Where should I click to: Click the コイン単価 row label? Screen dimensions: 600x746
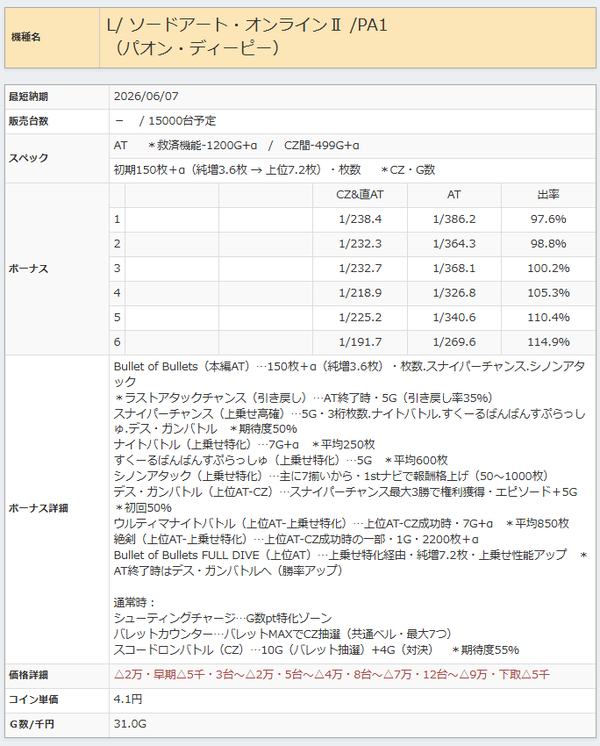pyautogui.click(x=33, y=699)
